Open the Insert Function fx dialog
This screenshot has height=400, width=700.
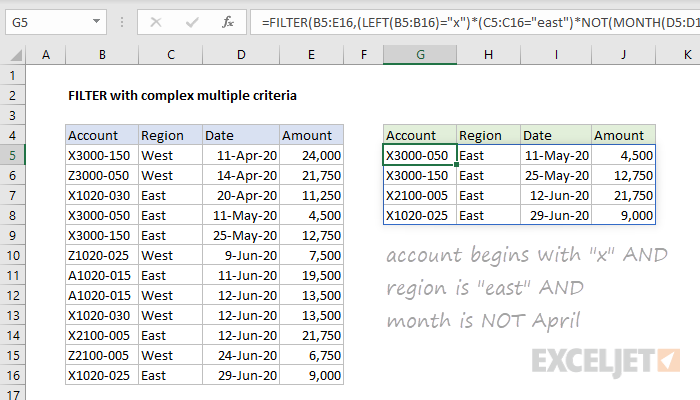(x=228, y=22)
